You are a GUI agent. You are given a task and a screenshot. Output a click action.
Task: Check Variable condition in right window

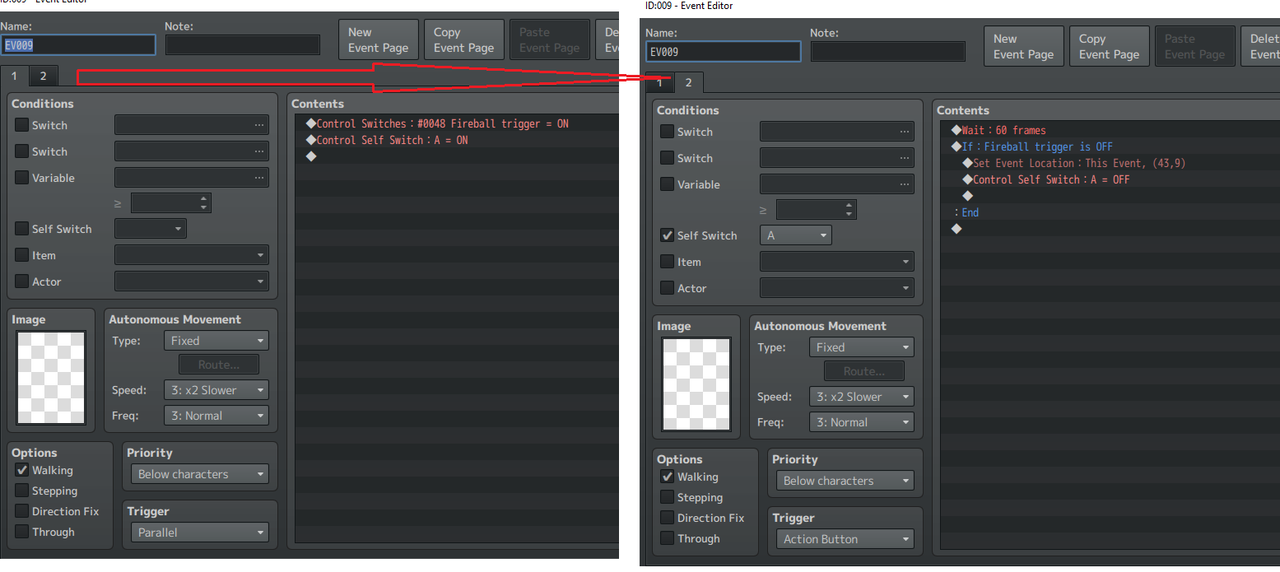667,184
